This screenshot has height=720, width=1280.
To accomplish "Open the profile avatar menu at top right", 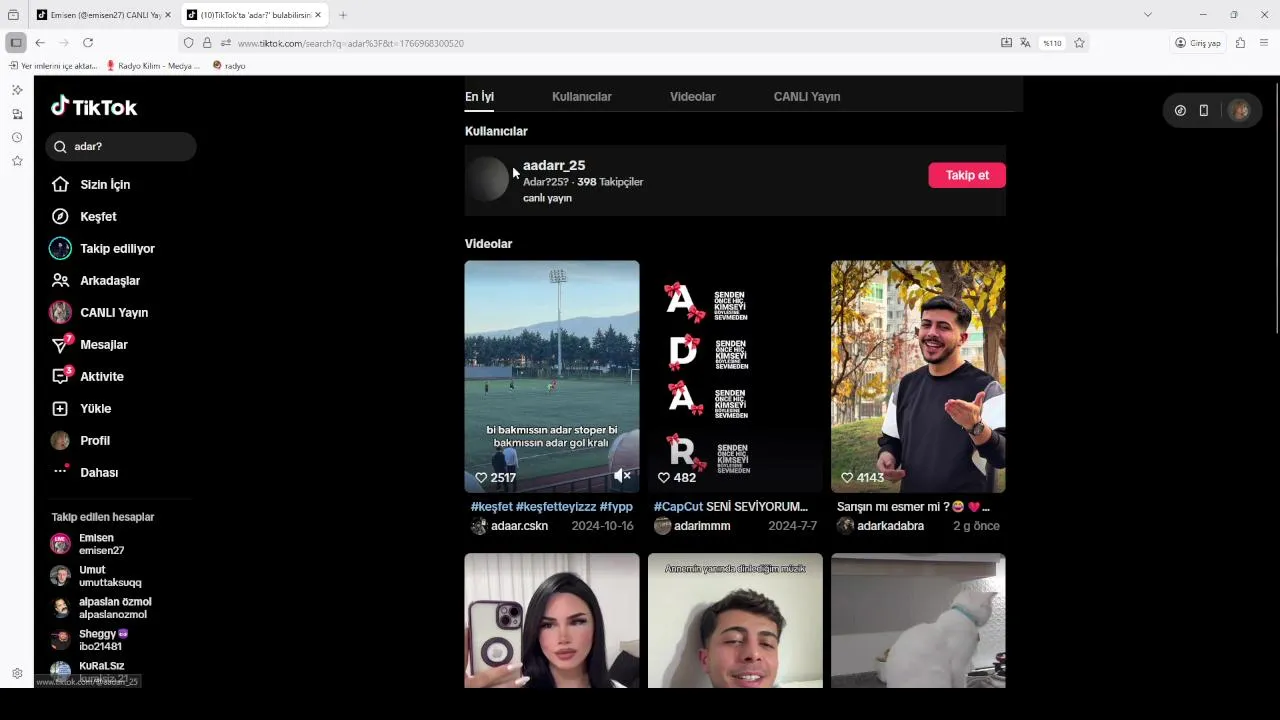I will (x=1239, y=111).
